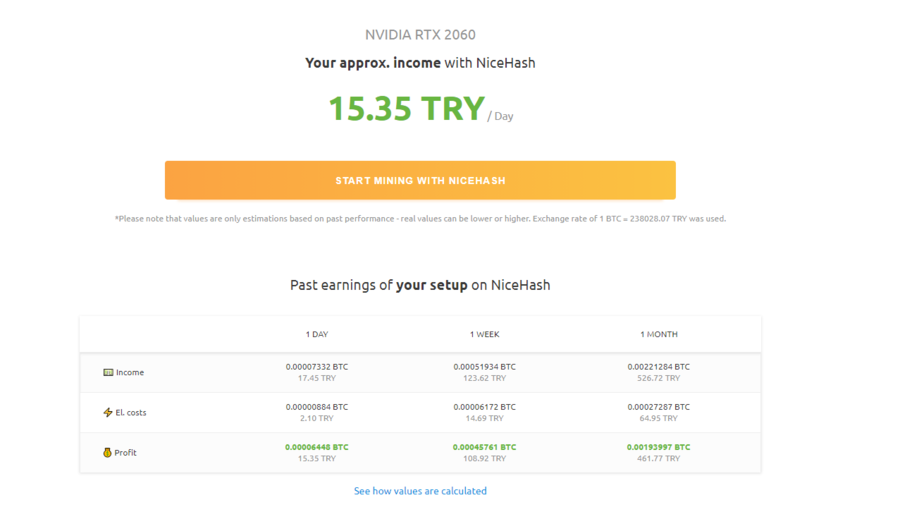The height and width of the screenshot is (524, 900).
Task: Select the 1 MONTH column header
Action: (659, 334)
